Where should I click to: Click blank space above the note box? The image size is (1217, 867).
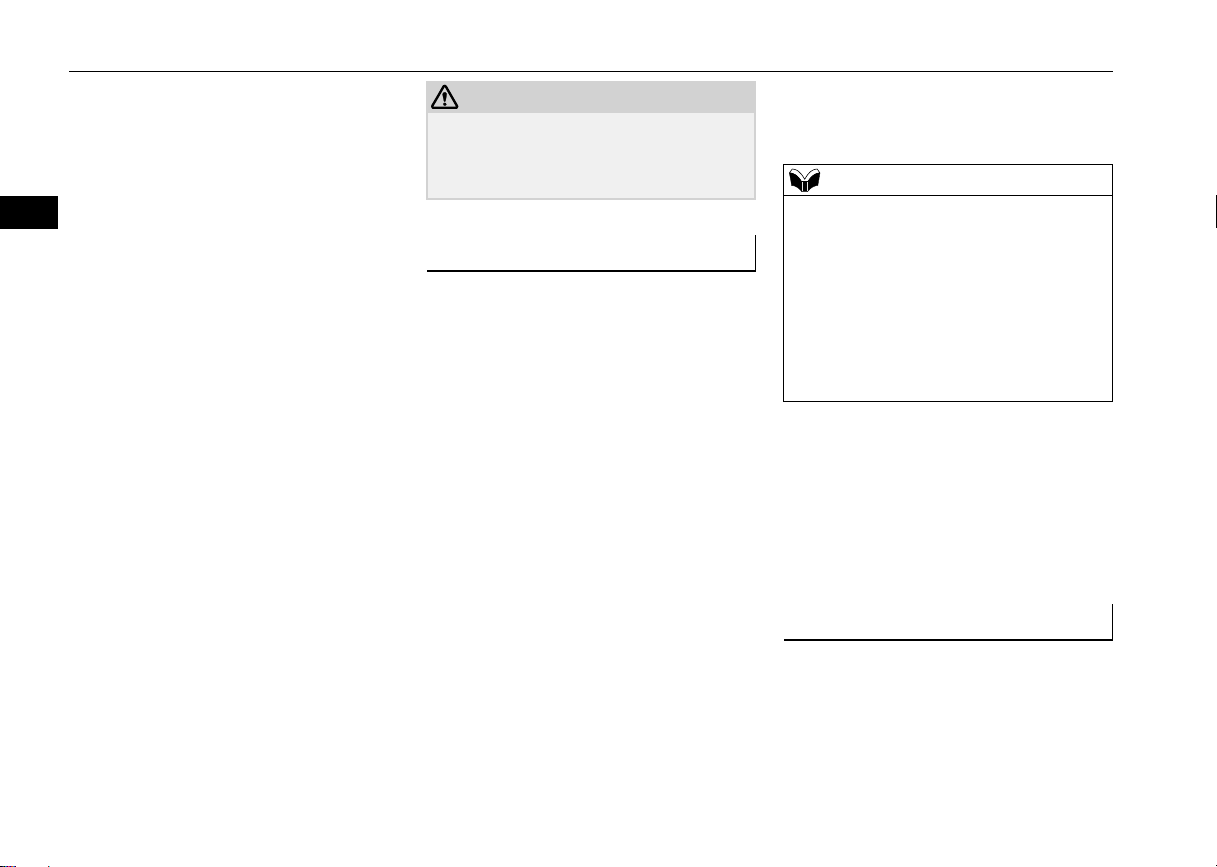tap(947, 120)
